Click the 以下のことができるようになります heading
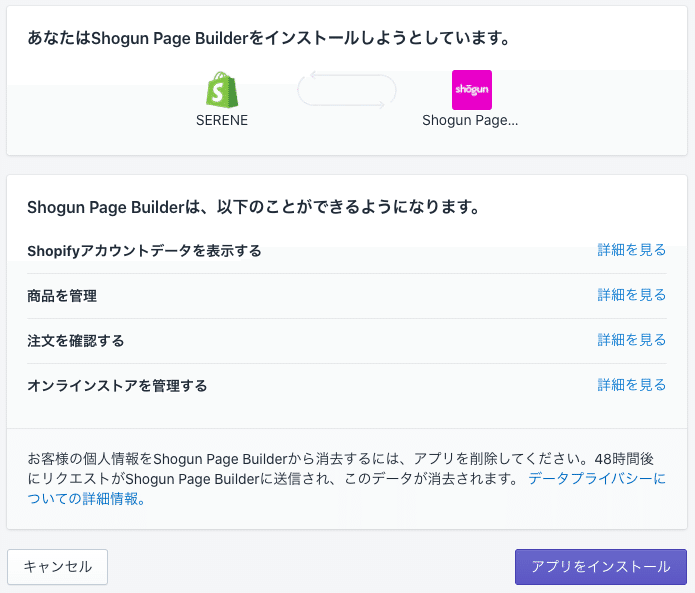Viewport: 695px width, 593px height. pyautogui.click(x=254, y=207)
